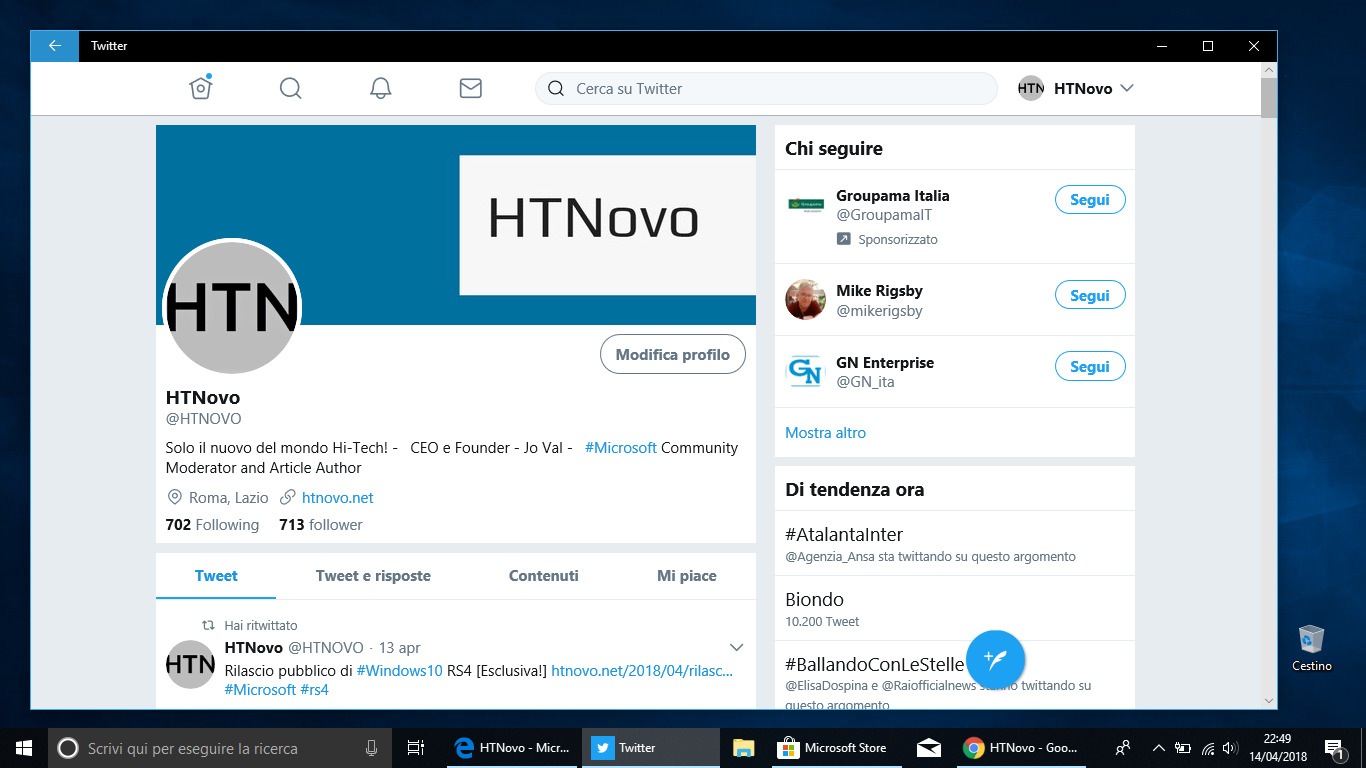Open the Mail app in taskbar
Screen dimensions: 1366x768
click(x=929, y=747)
